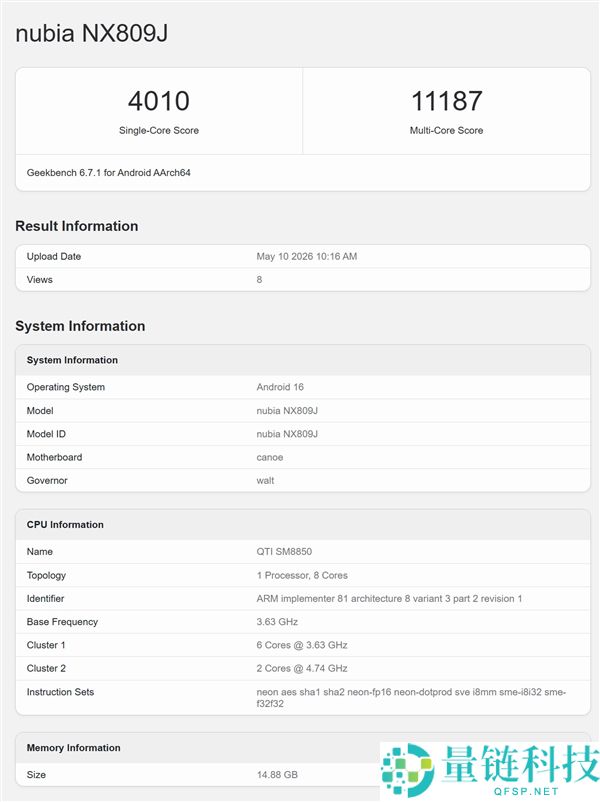Click the Views label

point(39,280)
